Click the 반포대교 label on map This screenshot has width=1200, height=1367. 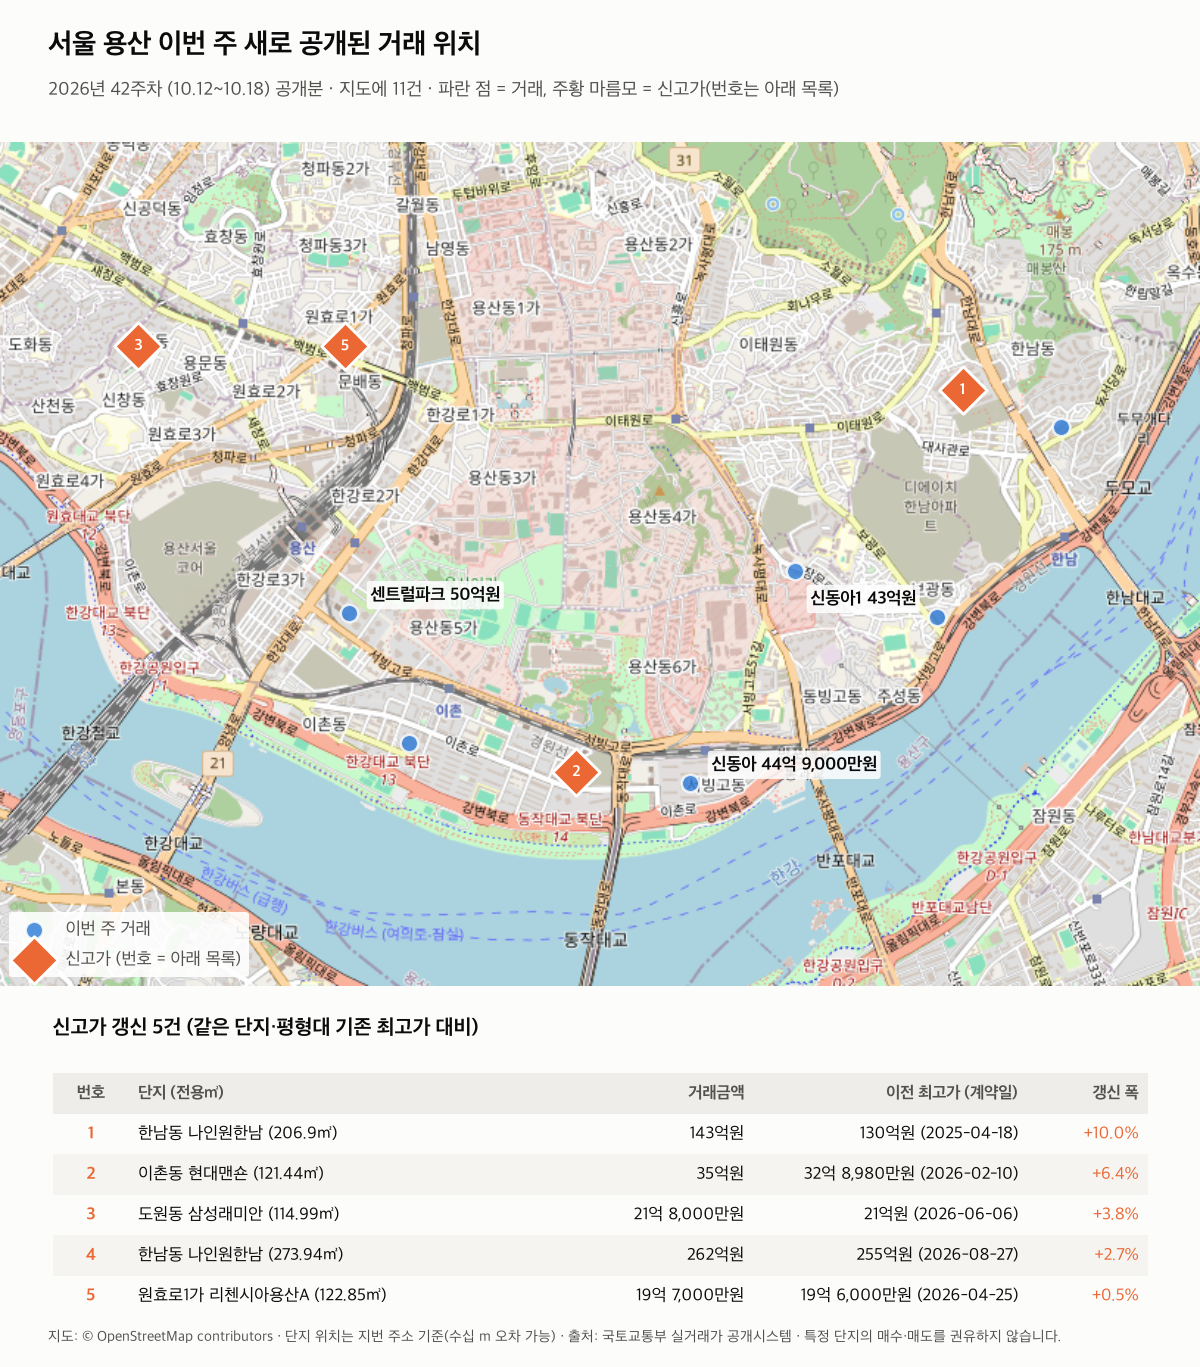click(845, 860)
